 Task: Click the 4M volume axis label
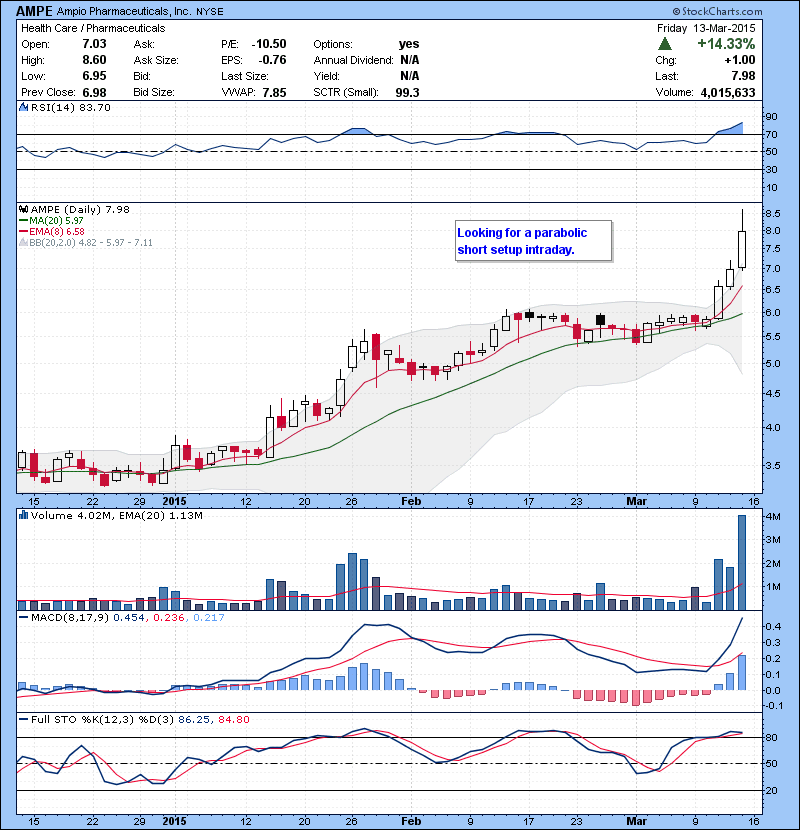[773, 517]
